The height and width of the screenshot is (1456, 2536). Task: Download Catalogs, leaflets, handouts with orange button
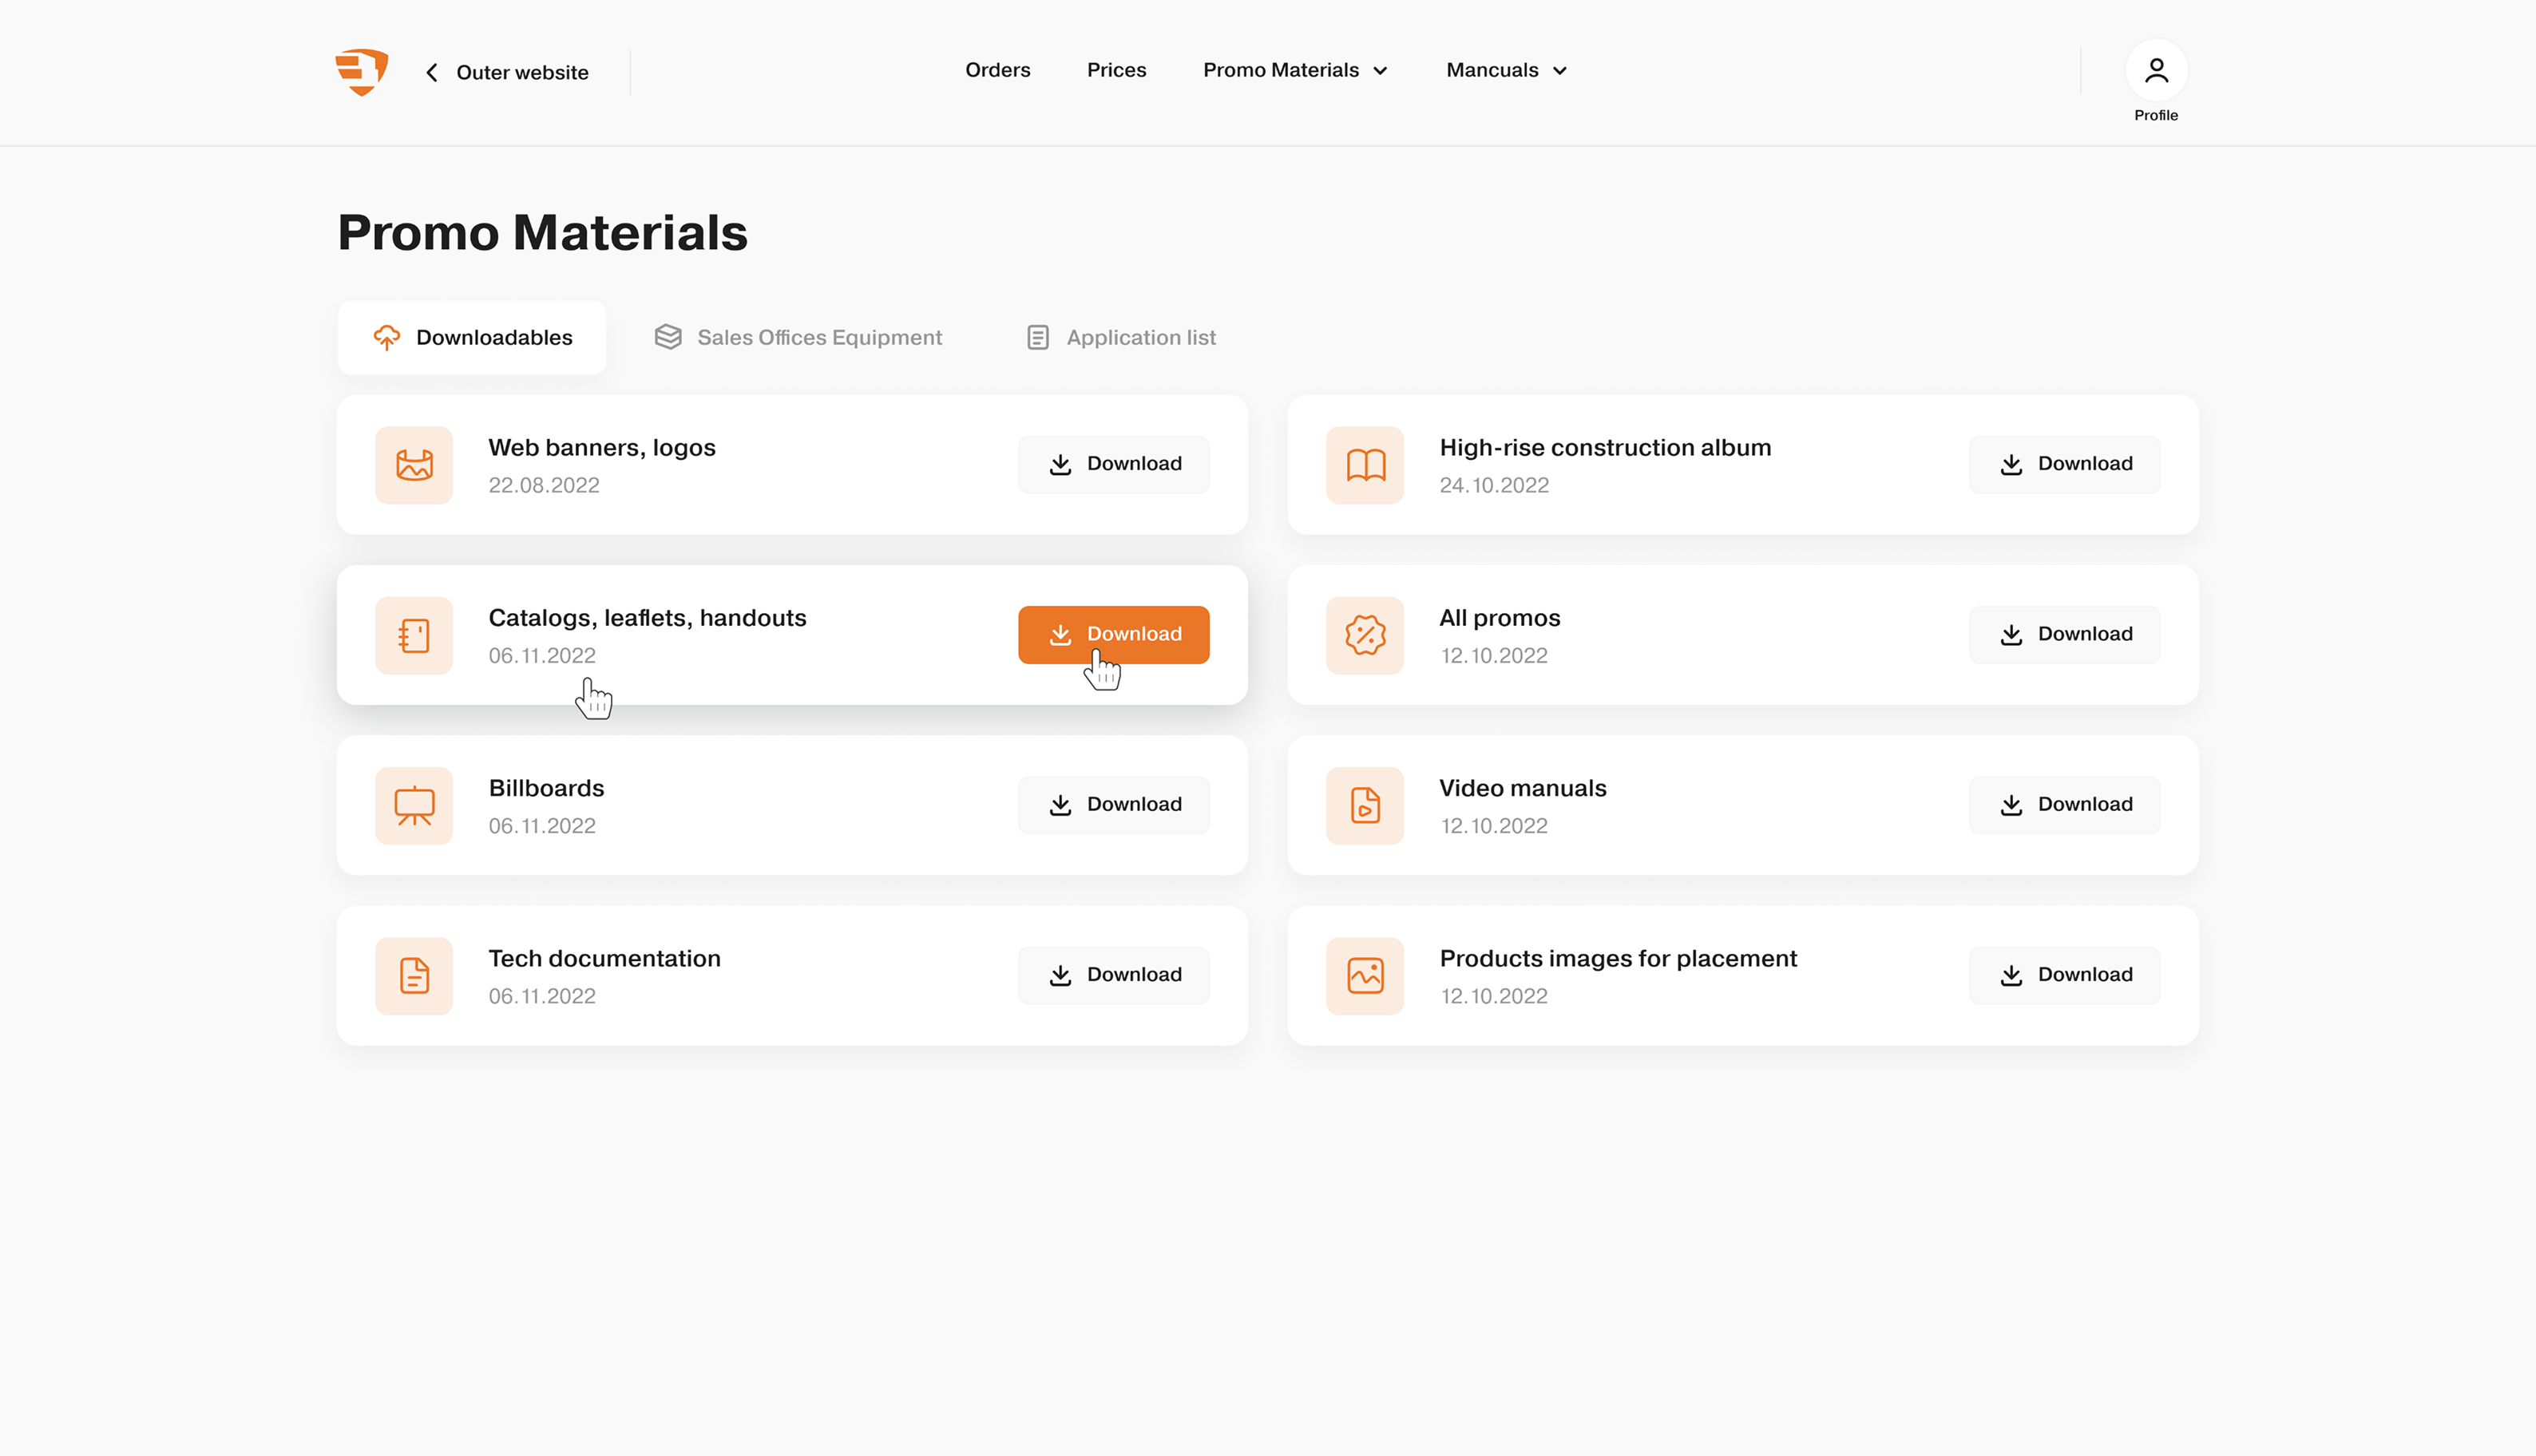pyautogui.click(x=1113, y=634)
